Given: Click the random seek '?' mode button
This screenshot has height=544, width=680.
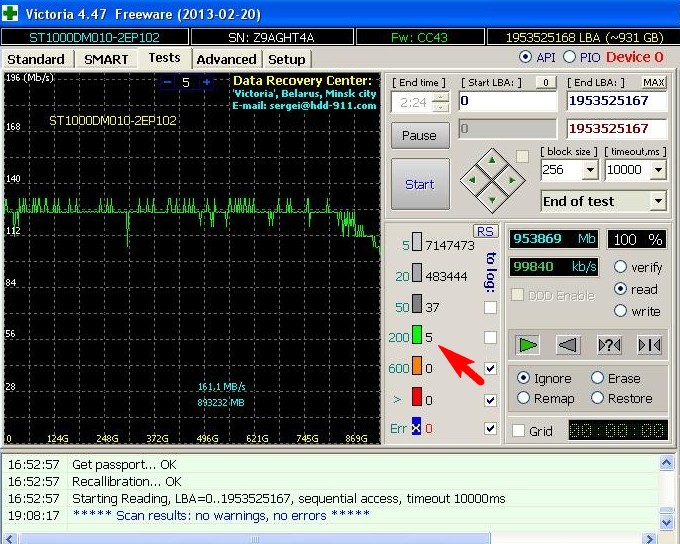Looking at the screenshot, I should [x=609, y=345].
